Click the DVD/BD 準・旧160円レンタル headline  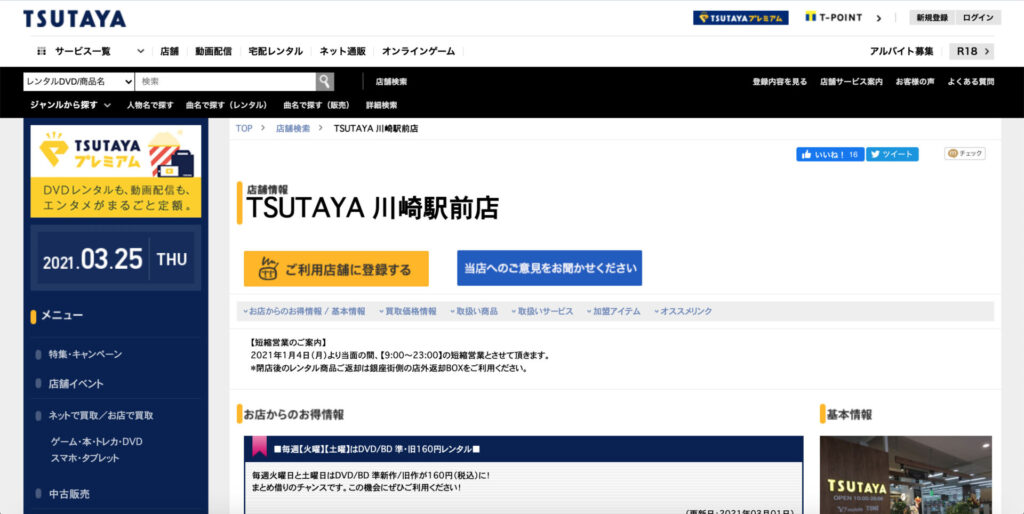coord(377,449)
